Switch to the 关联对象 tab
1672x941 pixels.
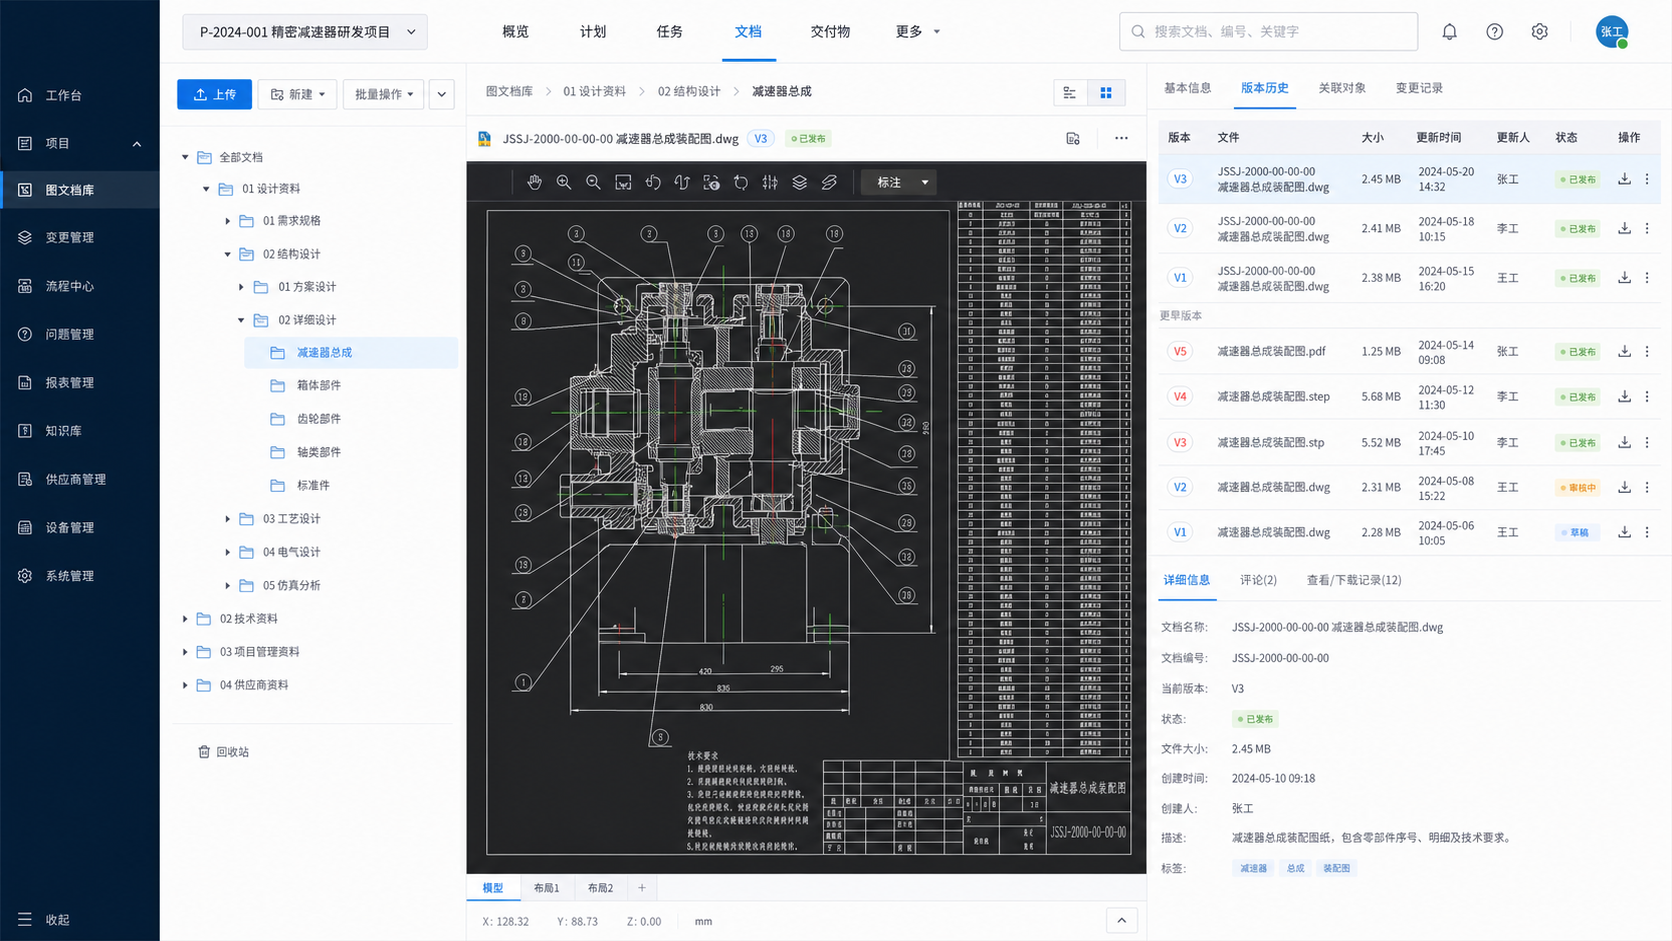pos(1342,88)
